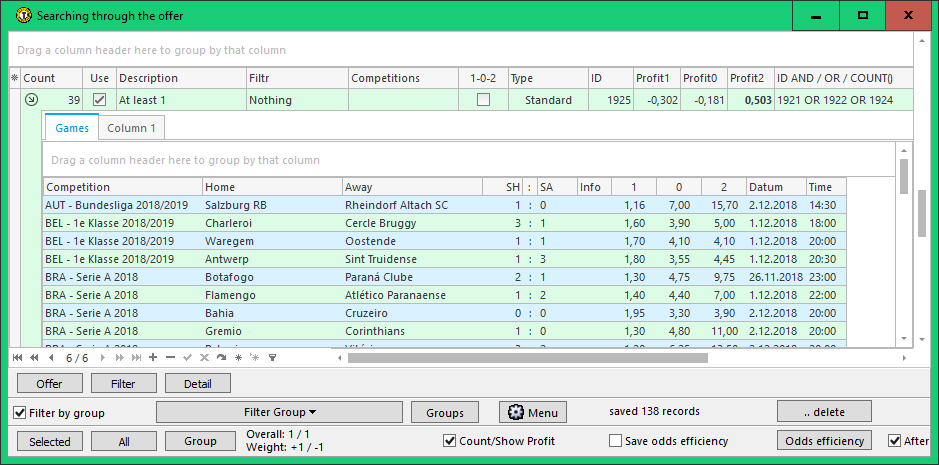The height and width of the screenshot is (465, 939).
Task: Click the add record plus icon
Action: 153,357
